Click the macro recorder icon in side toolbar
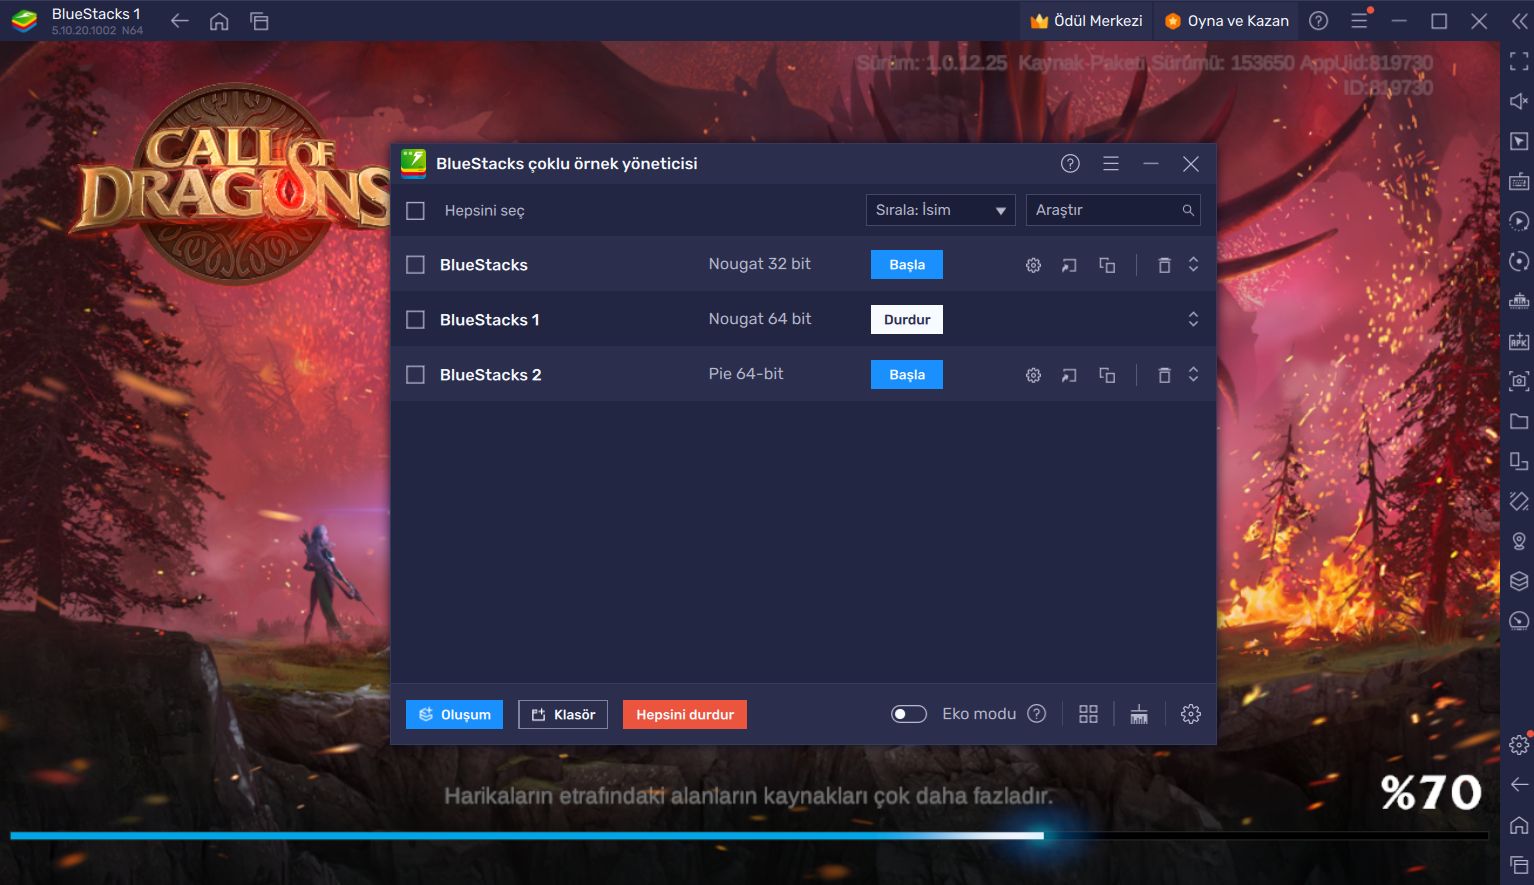1534x885 pixels. [1519, 221]
